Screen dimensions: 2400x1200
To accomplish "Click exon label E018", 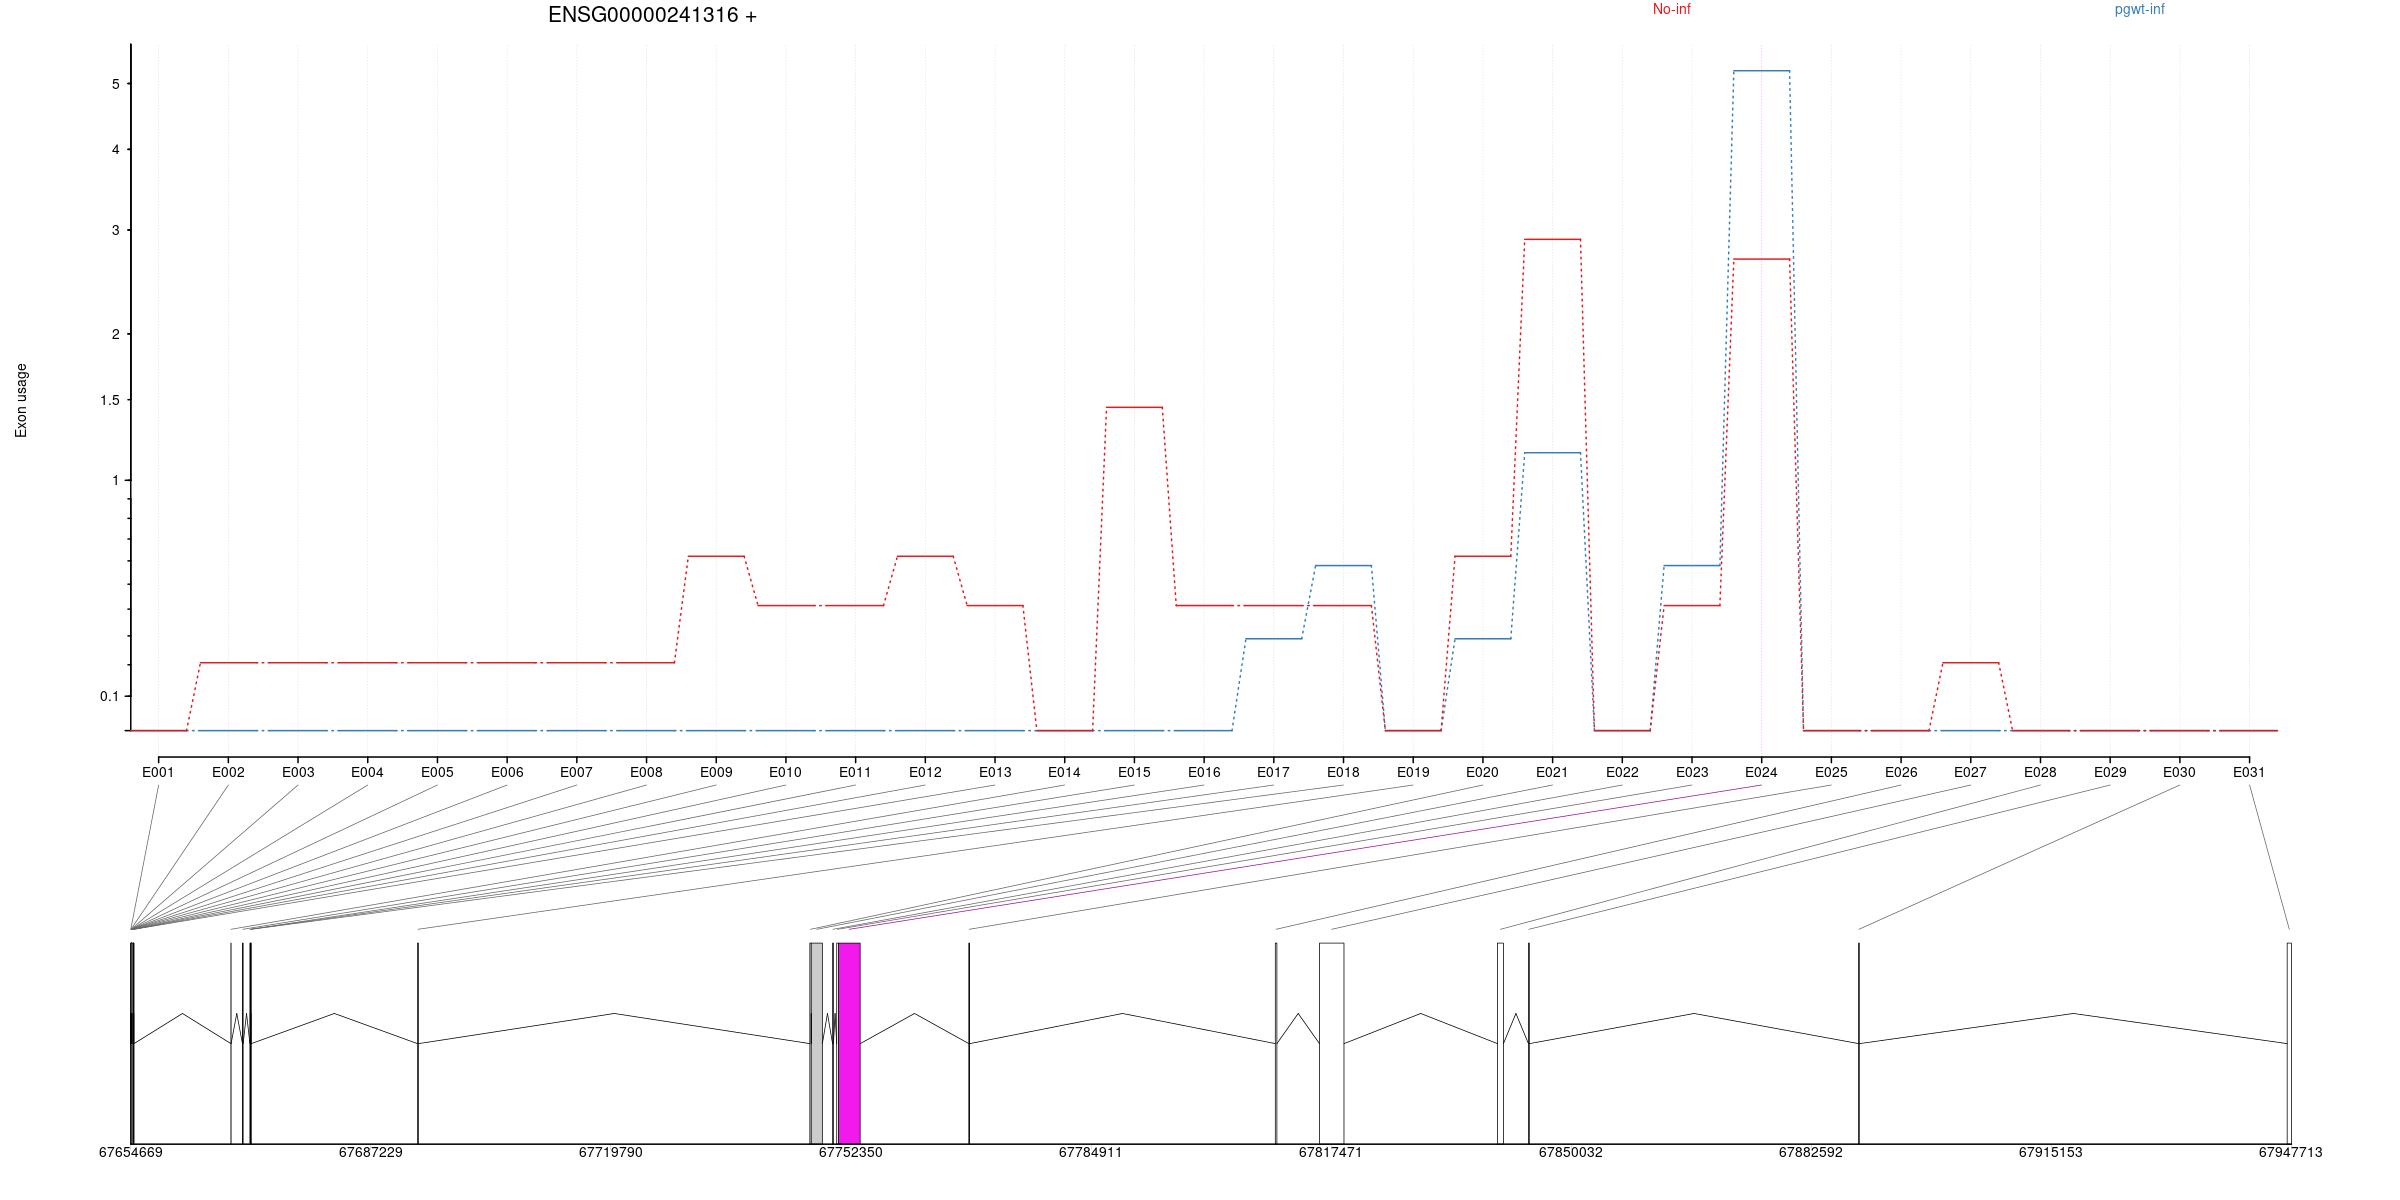I will (1343, 772).
